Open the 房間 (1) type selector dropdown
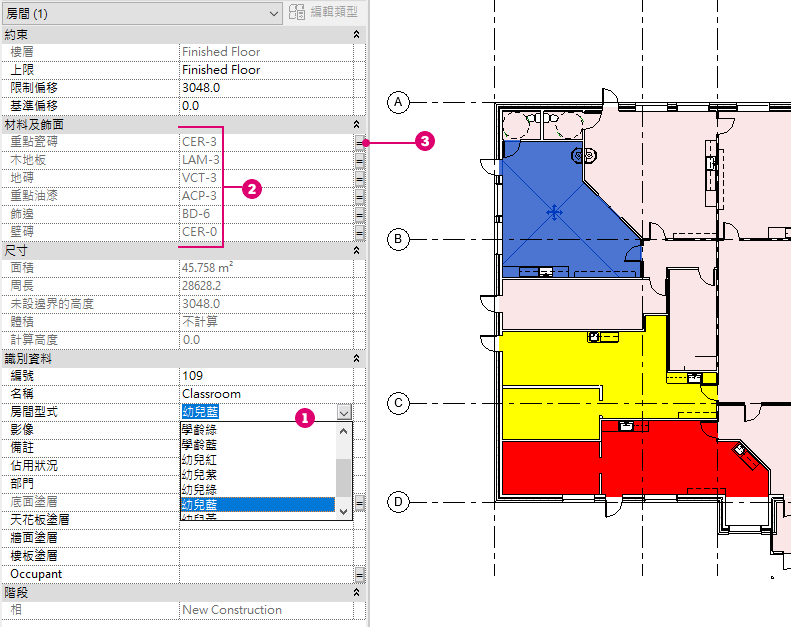 pyautogui.click(x=142, y=14)
